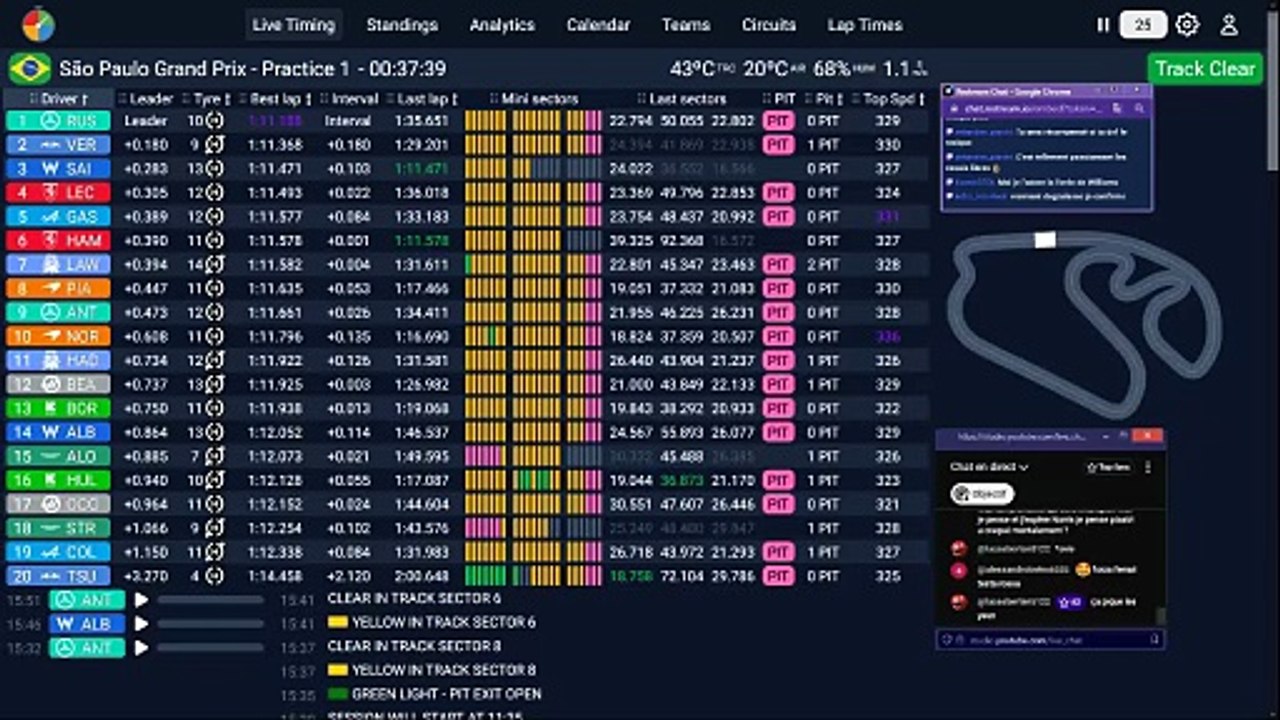
Task: Switch to the Lap Times tab
Action: (x=865, y=25)
